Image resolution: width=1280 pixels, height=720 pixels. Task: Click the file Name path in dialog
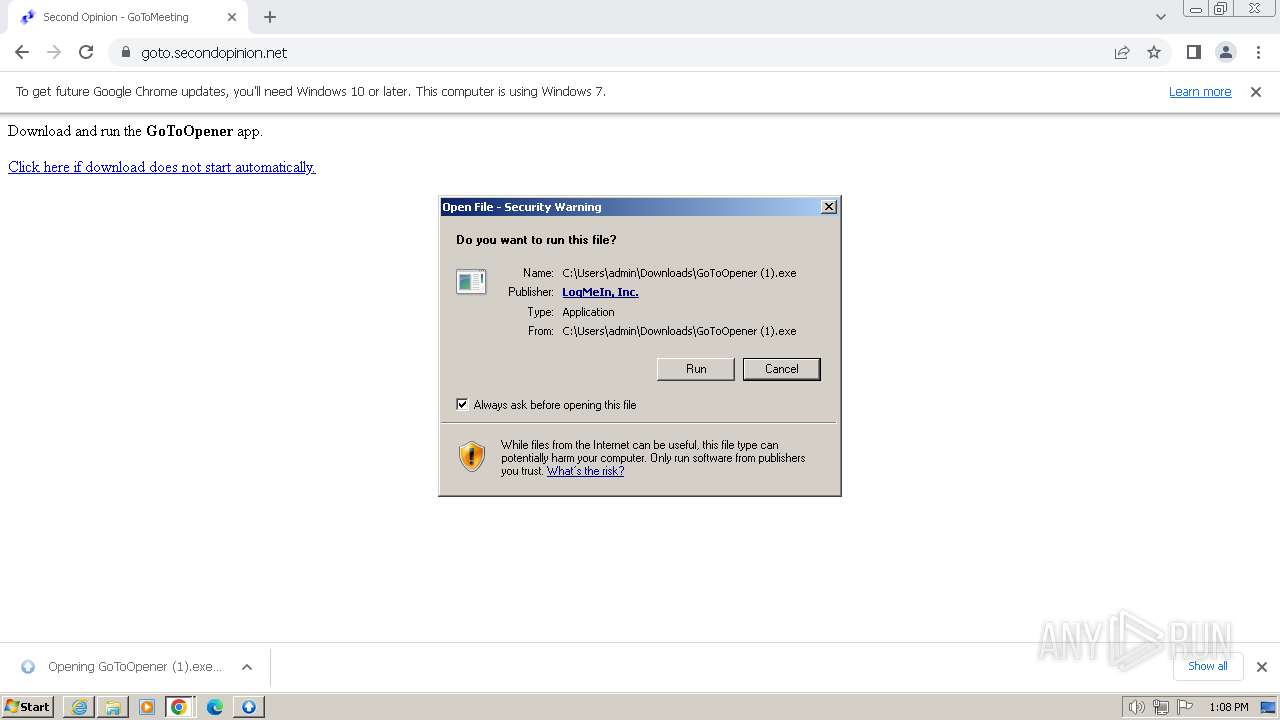click(679, 273)
